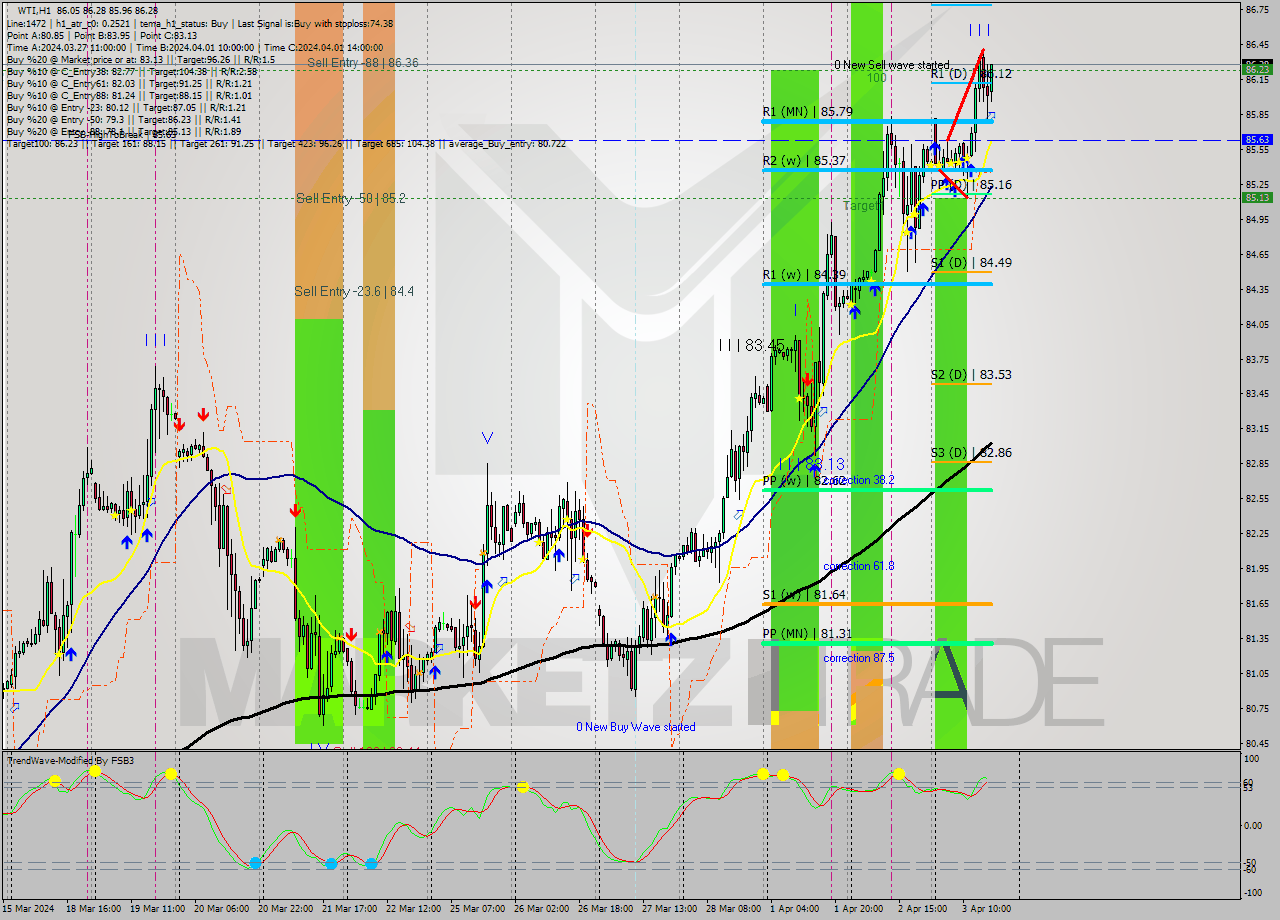Click the 27 Mar 13:00 time label
The height and width of the screenshot is (920, 1280).
[669, 909]
